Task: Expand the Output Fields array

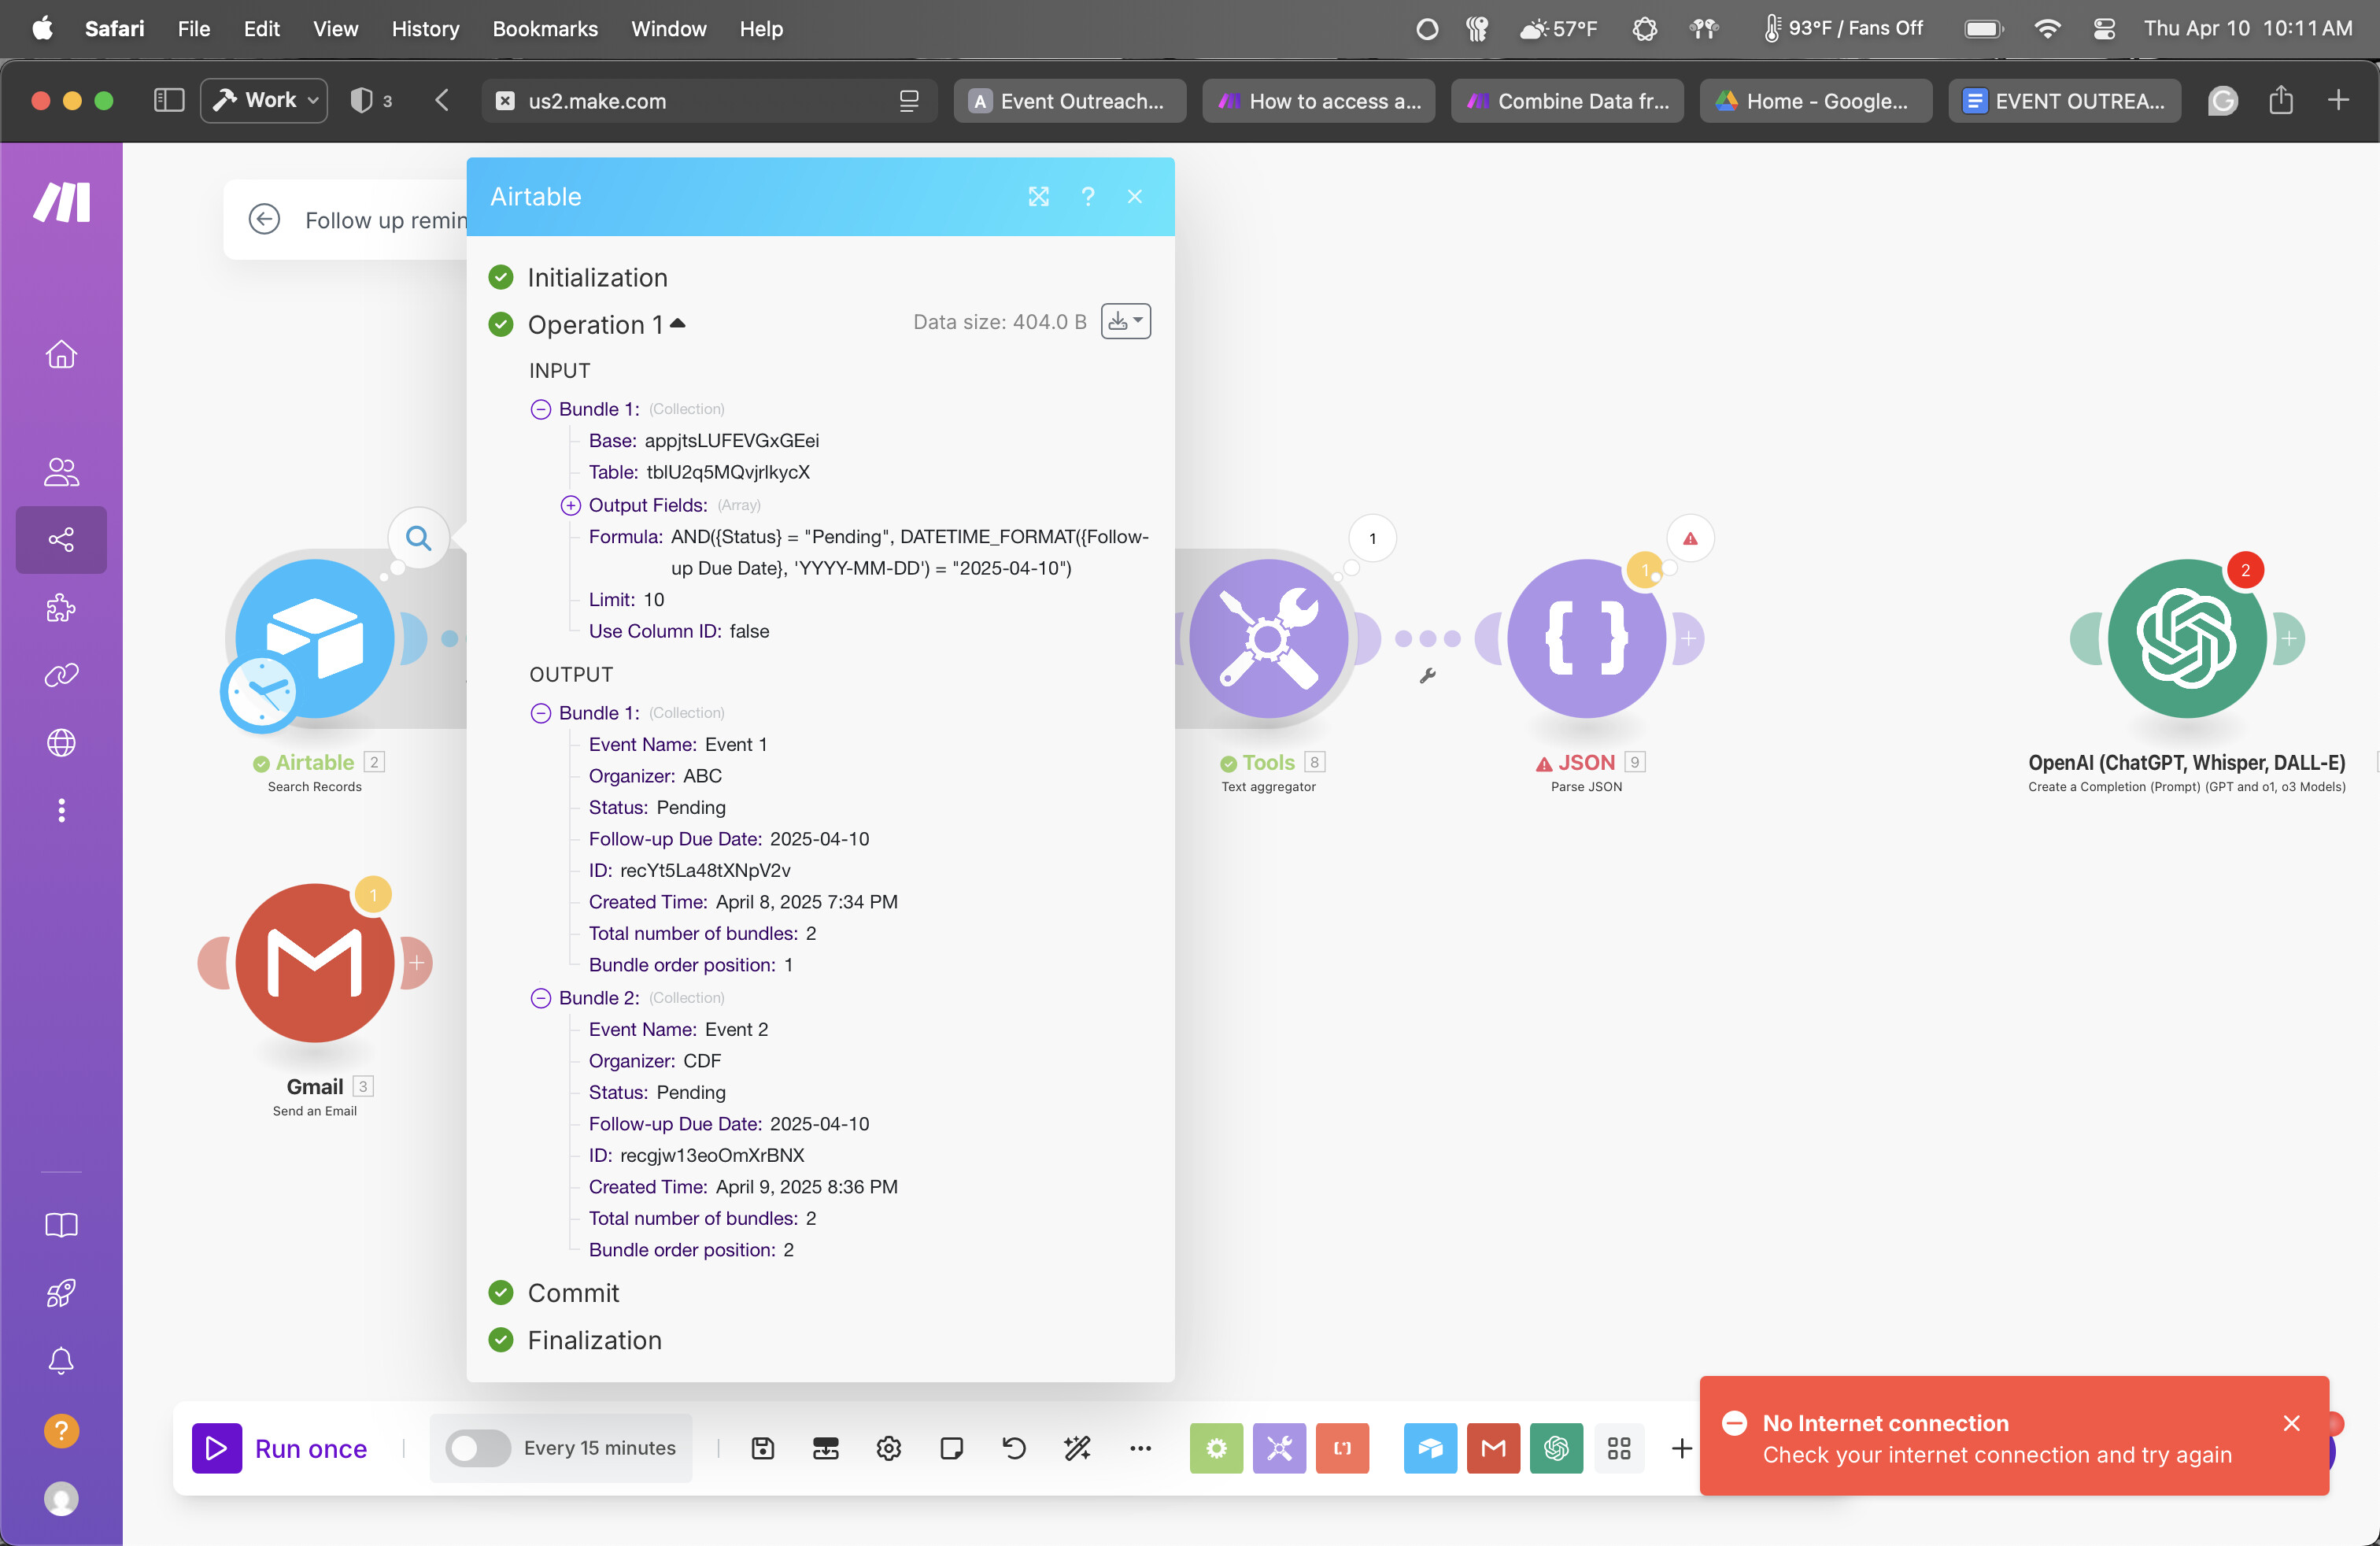Action: point(570,505)
